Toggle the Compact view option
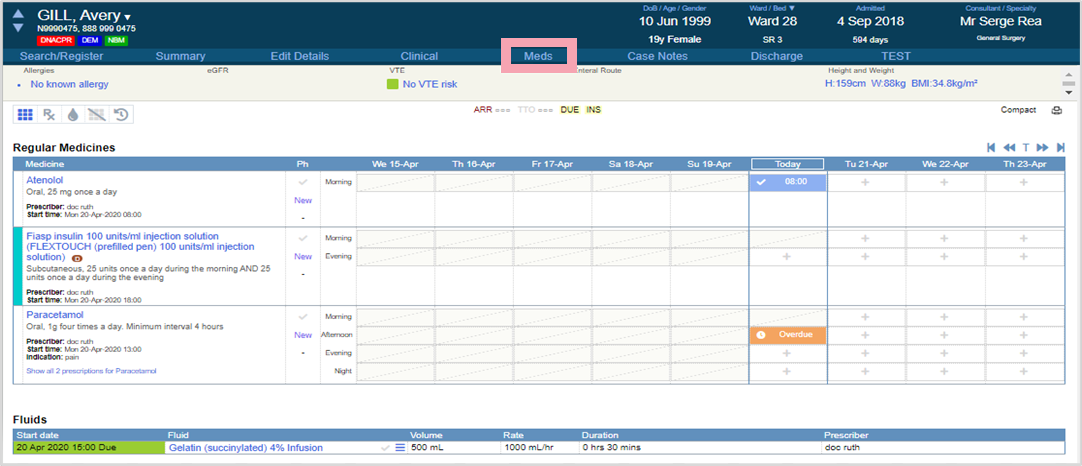The height and width of the screenshot is (466, 1082). click(1018, 110)
